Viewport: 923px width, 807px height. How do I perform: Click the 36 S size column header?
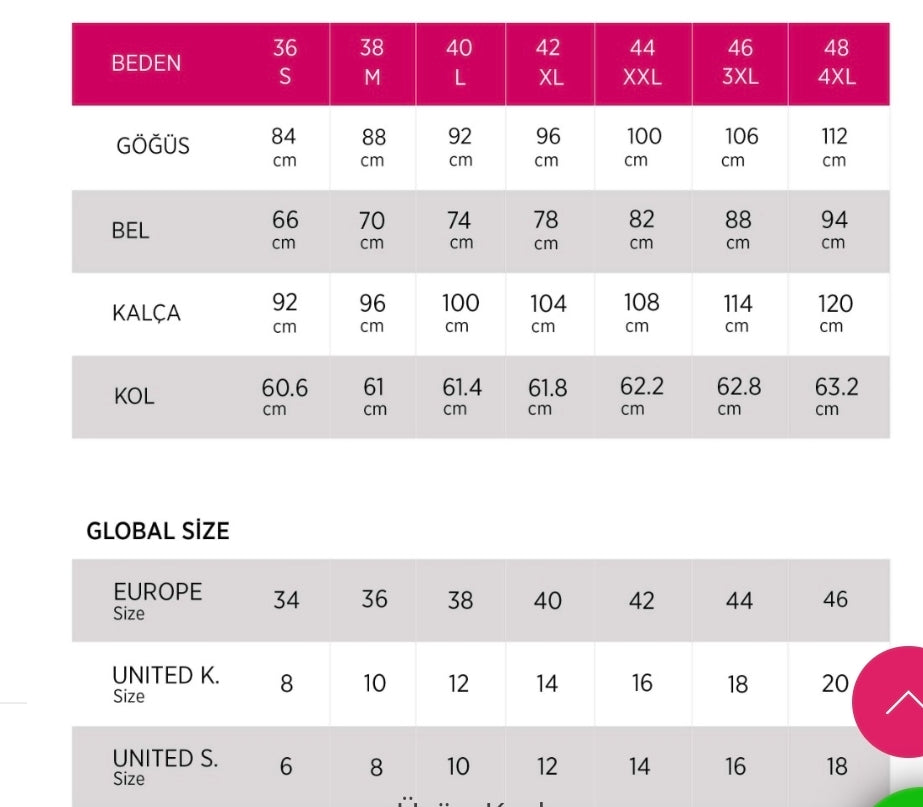[x=285, y=63]
